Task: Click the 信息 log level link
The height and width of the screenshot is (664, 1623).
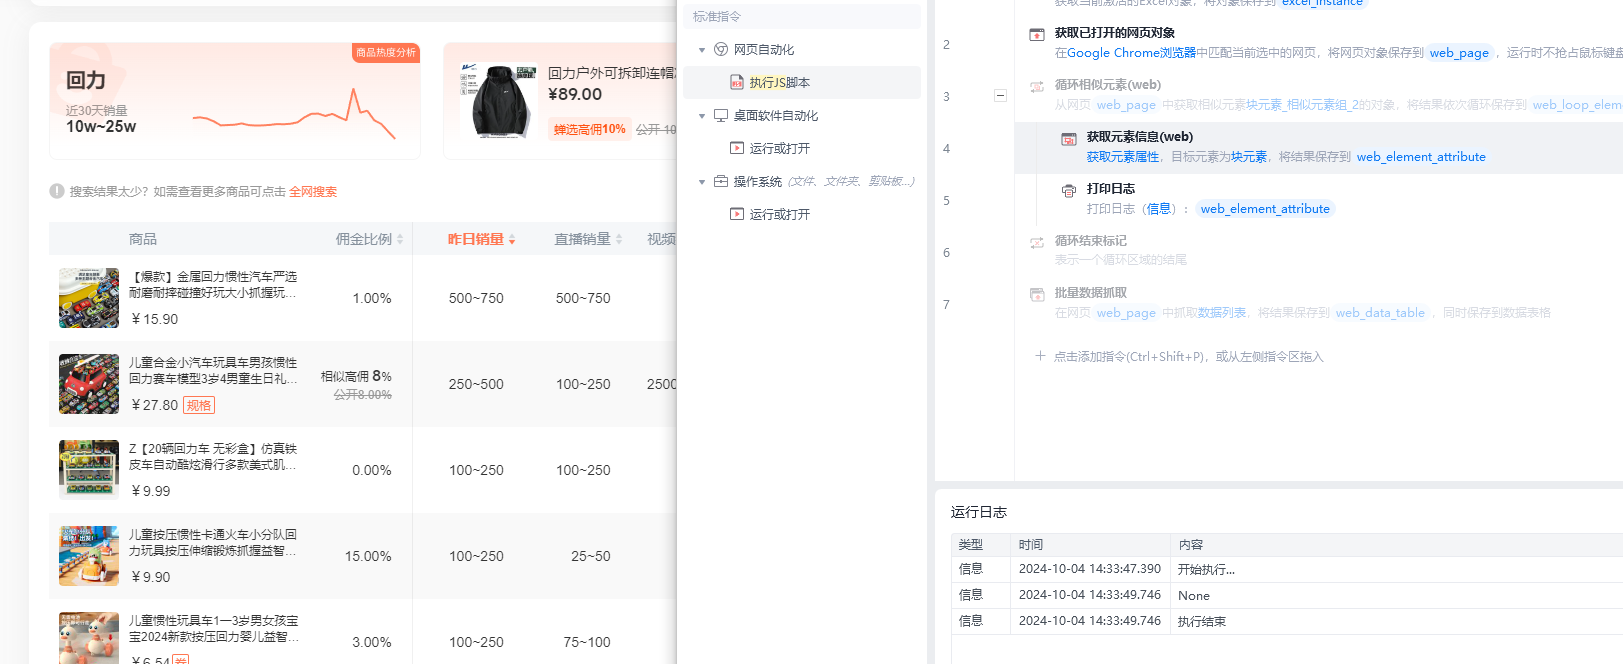Action: 1159,209
